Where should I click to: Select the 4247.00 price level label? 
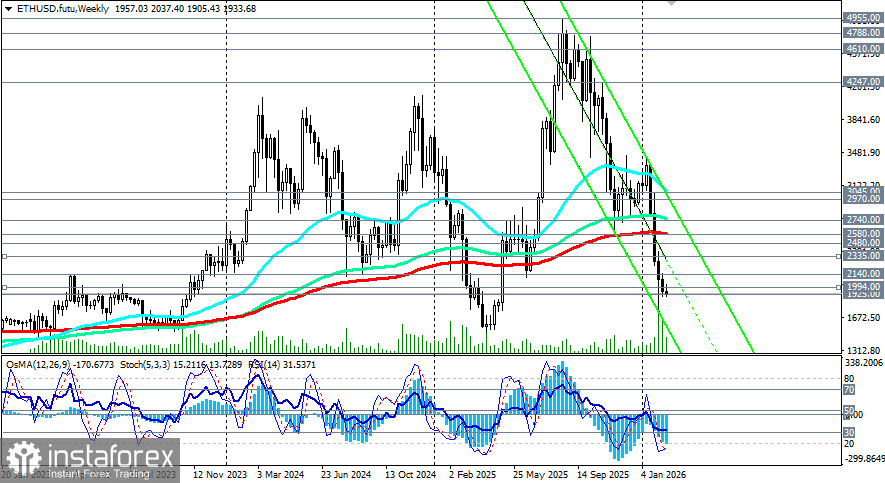[x=863, y=82]
